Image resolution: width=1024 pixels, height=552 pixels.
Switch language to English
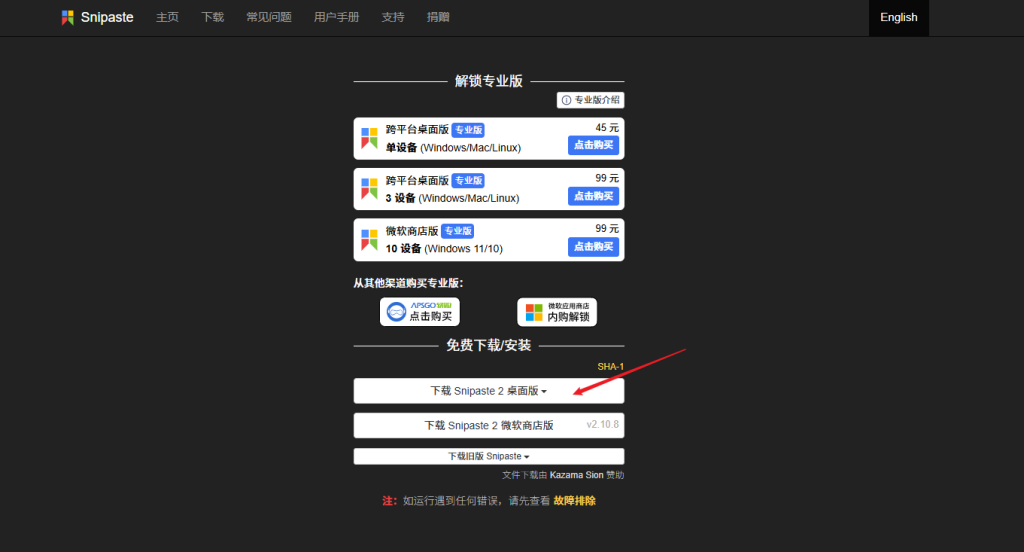899,18
